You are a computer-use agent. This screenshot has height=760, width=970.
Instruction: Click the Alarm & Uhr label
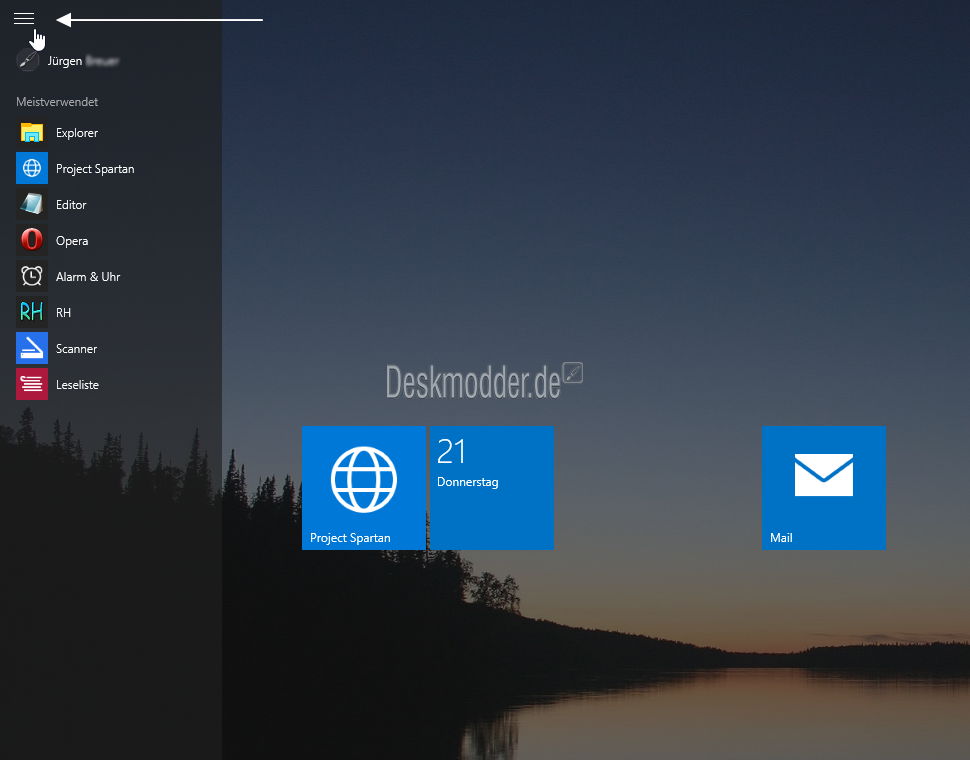88,276
